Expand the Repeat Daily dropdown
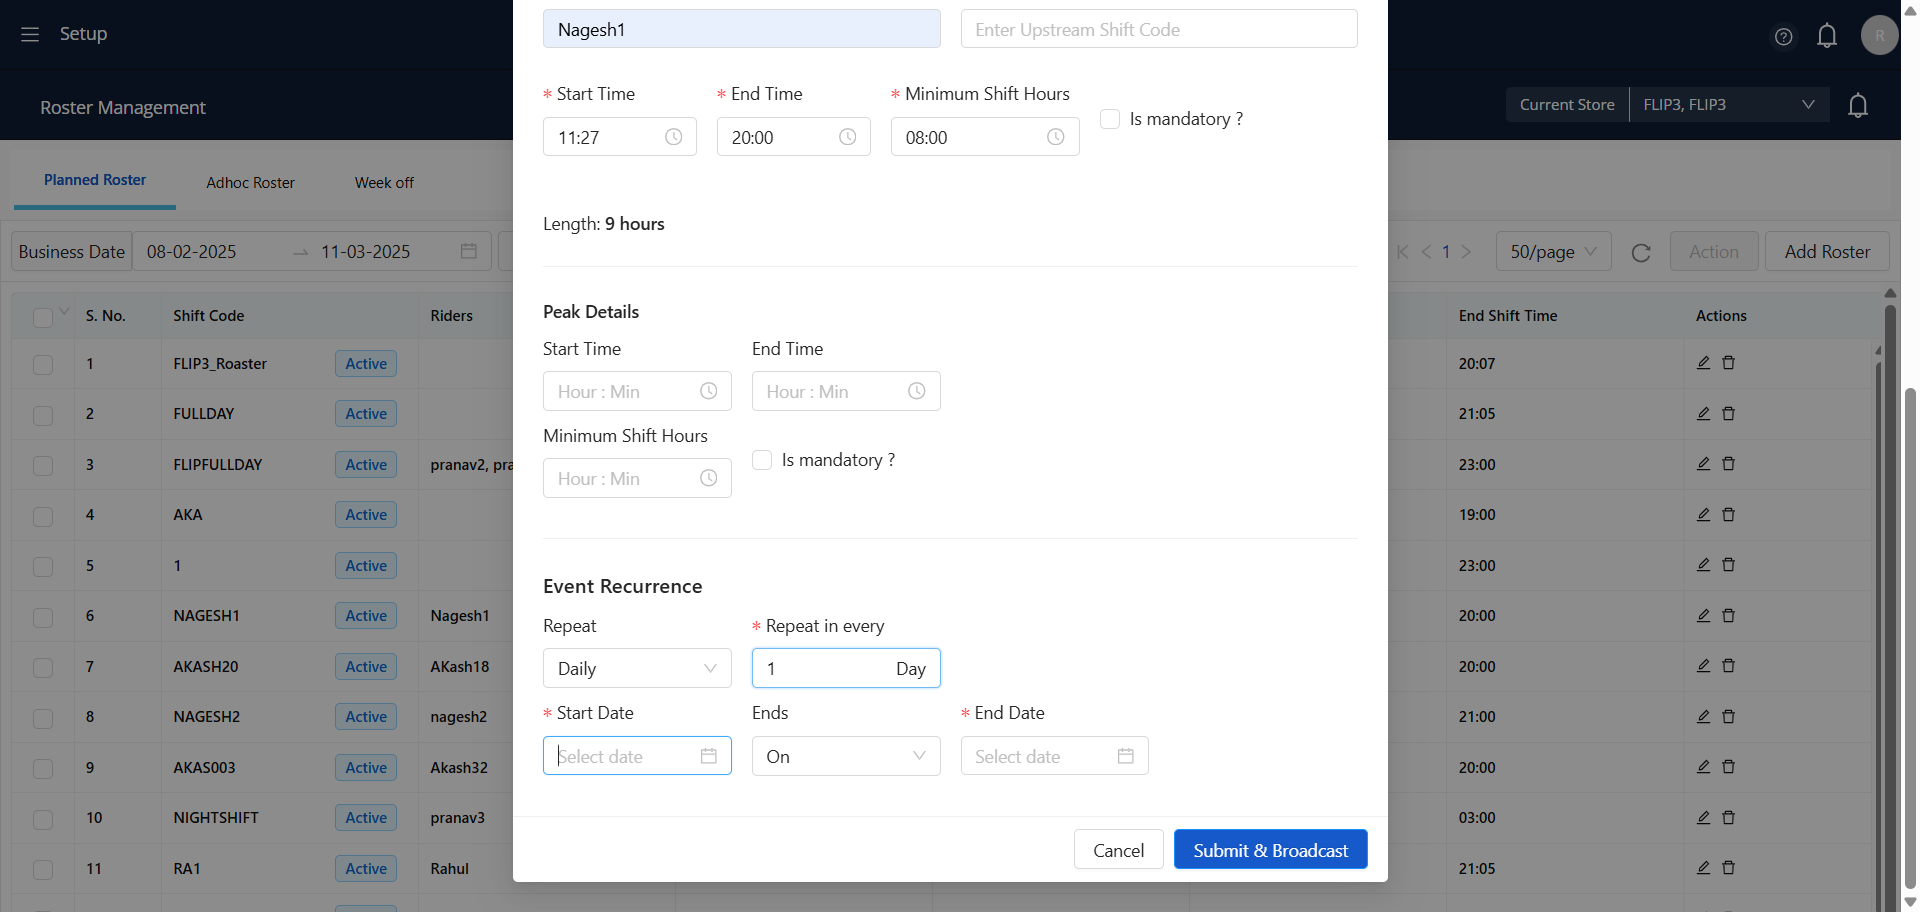1920x912 pixels. 637,668
